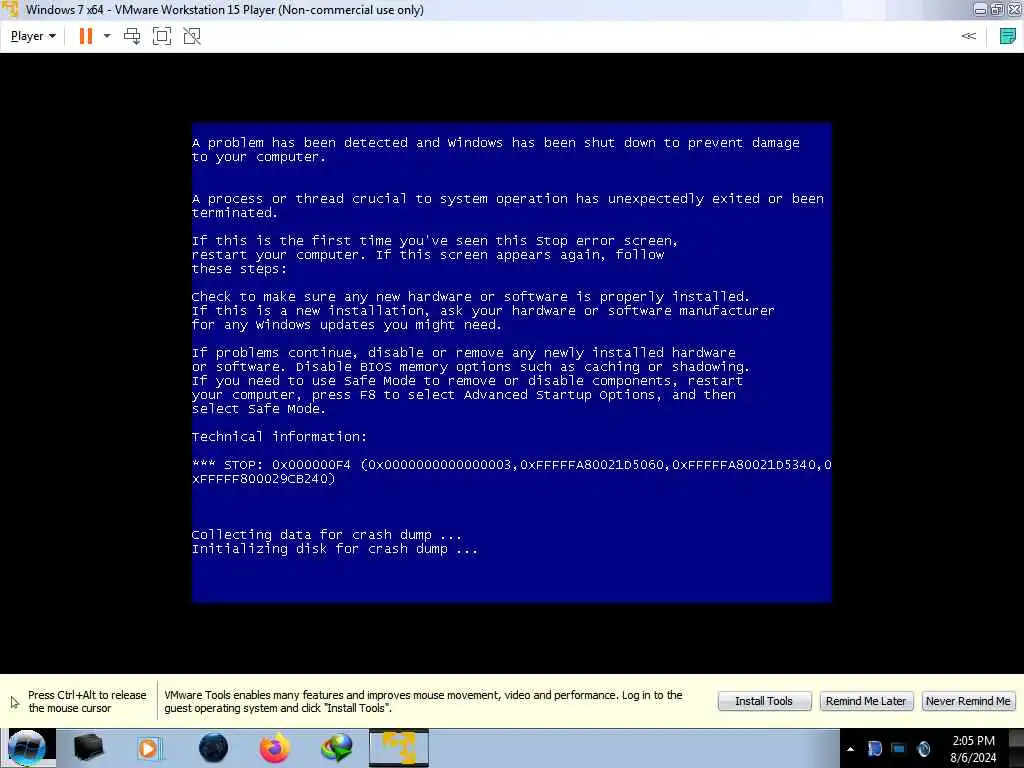This screenshot has width=1024, height=768.
Task: Click the mouse cursor icon in the hint bar
Action: pos(14,702)
